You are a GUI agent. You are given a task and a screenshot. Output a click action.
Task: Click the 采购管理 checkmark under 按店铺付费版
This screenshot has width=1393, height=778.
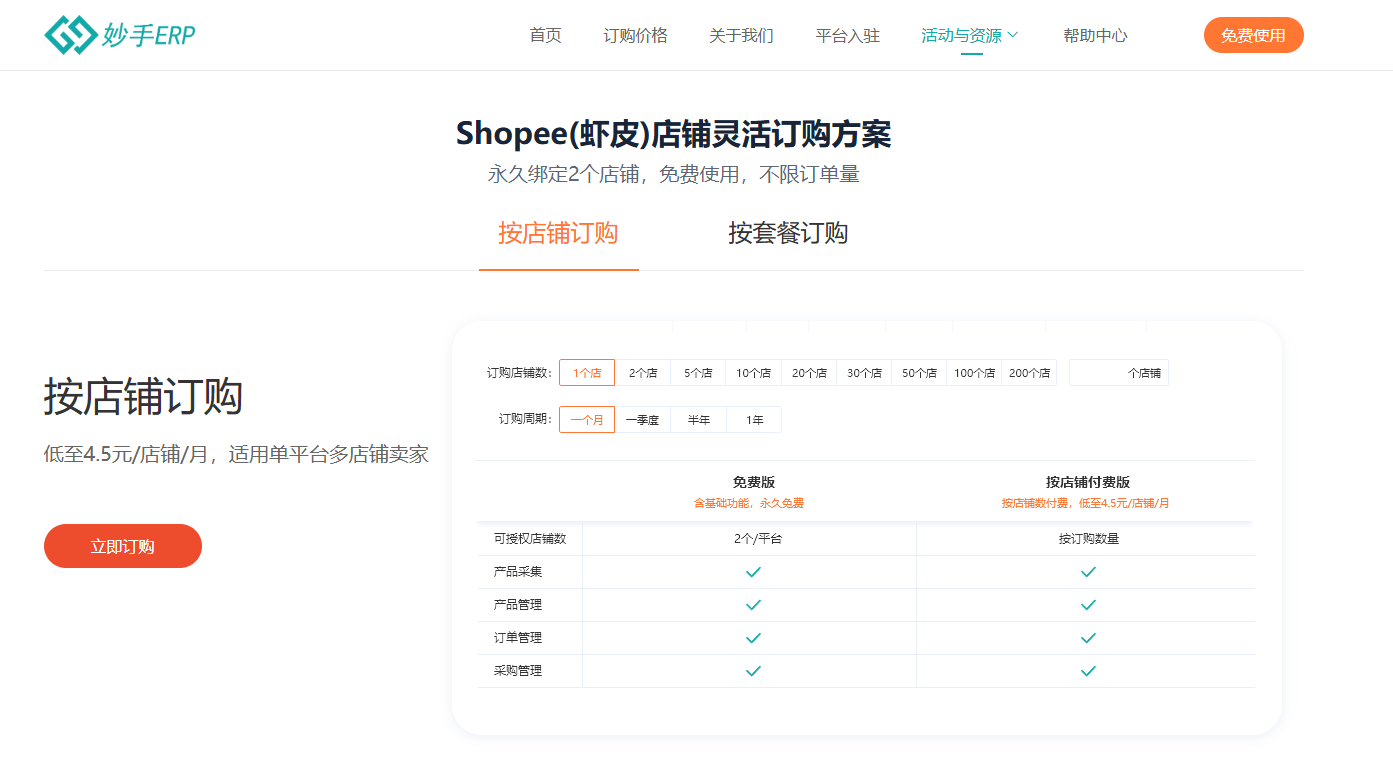click(1086, 670)
